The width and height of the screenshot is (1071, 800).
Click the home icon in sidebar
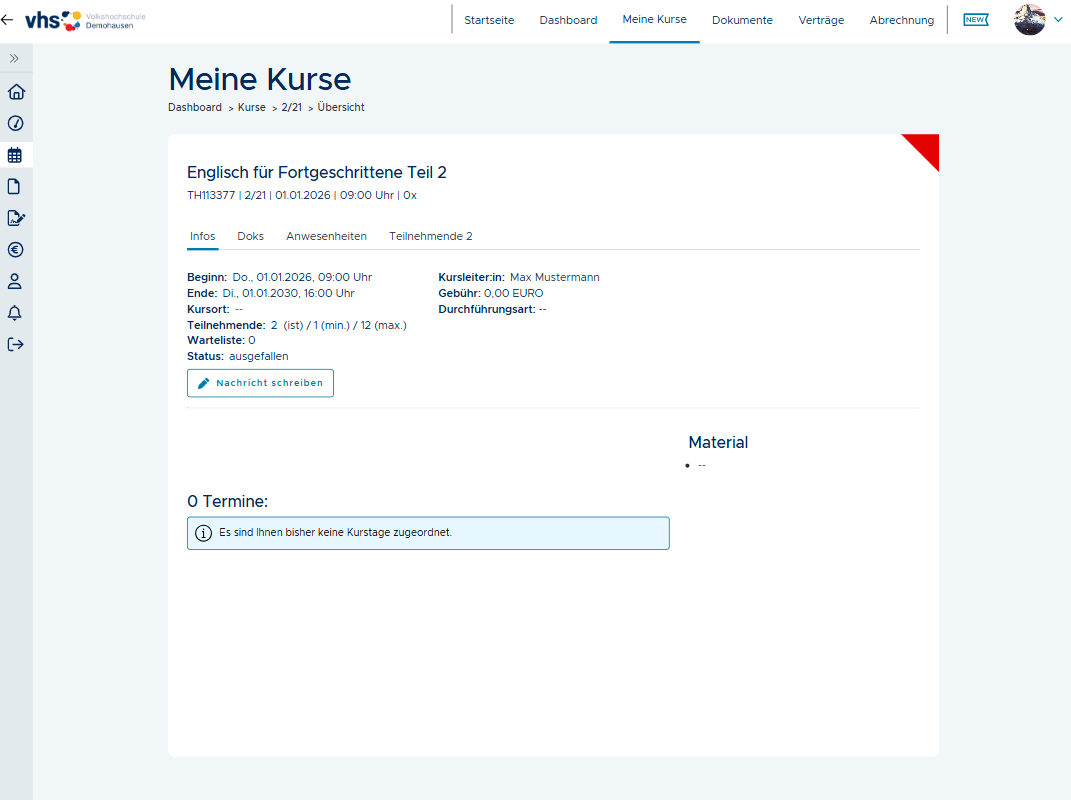pos(15,92)
